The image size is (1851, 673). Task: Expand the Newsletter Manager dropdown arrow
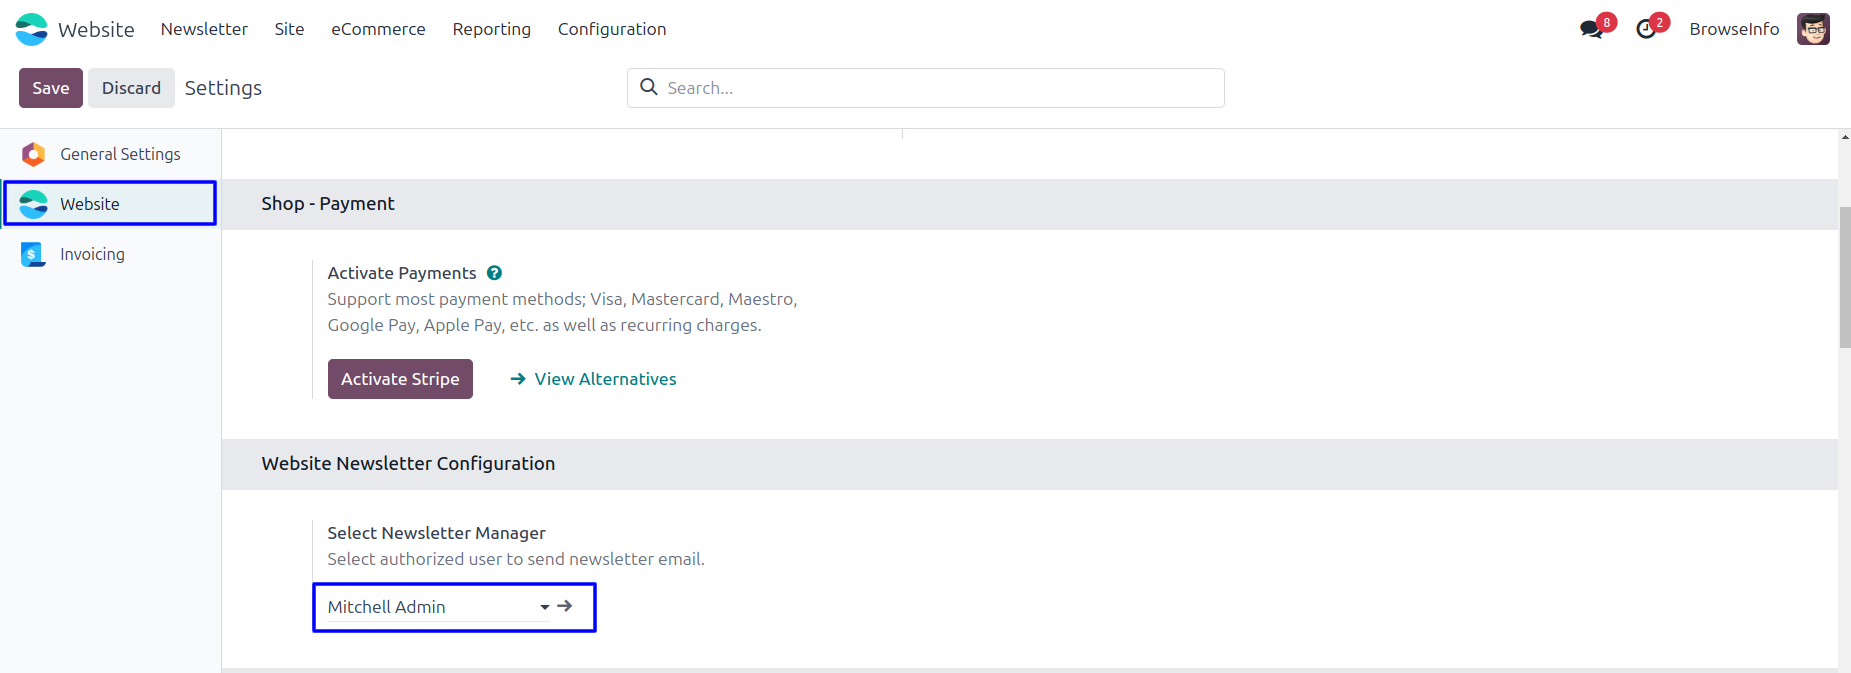click(x=545, y=607)
